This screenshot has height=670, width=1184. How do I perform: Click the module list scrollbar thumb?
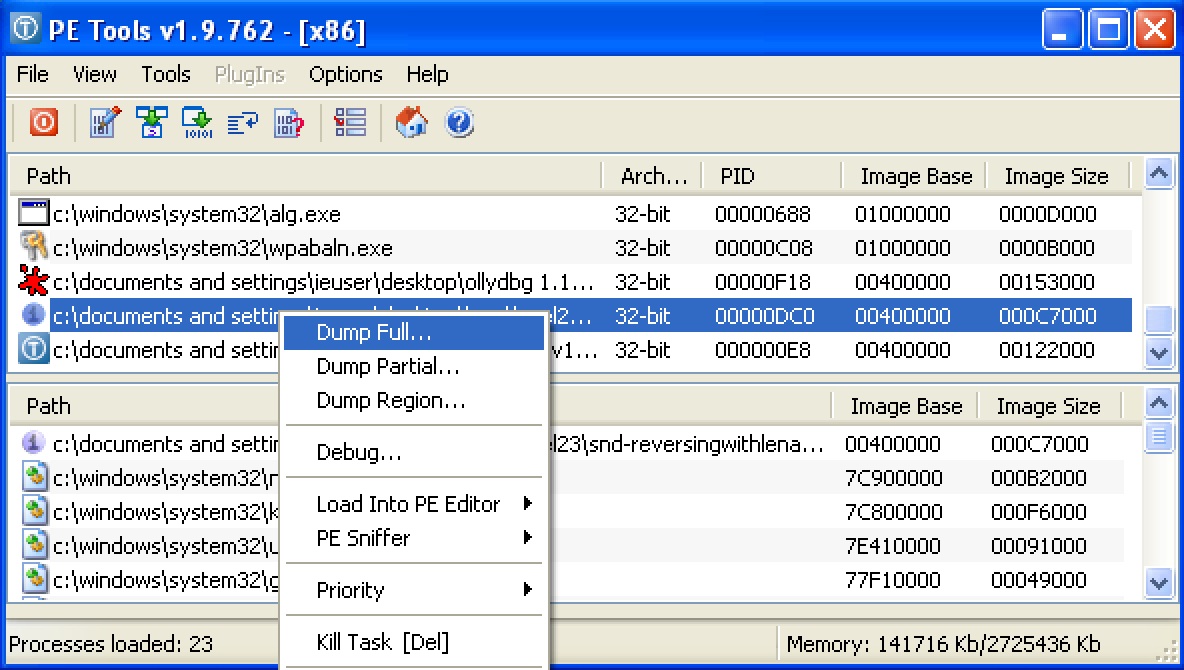coord(1159,436)
